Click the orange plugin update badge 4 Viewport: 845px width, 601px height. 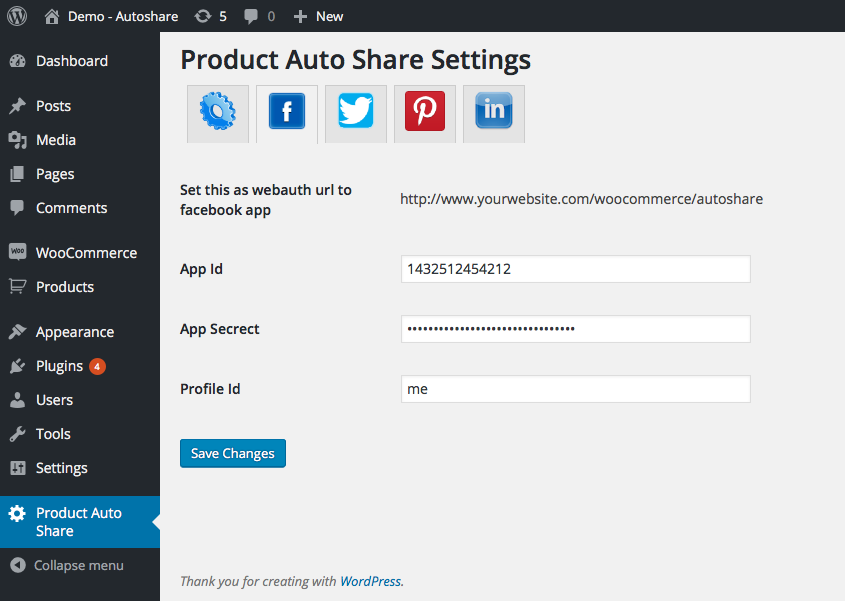click(97, 367)
